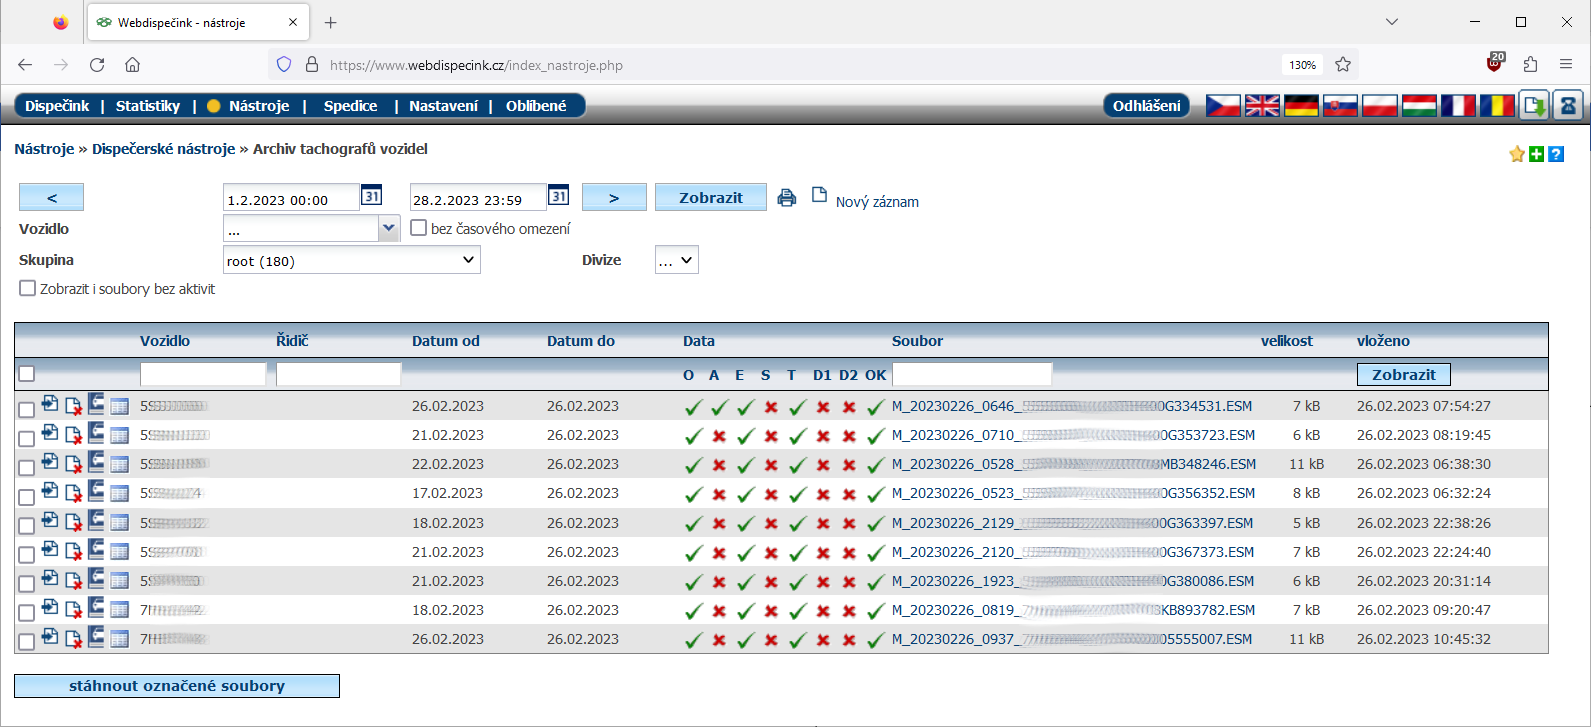Click 'stáhnout označené soubory' button

177,686
